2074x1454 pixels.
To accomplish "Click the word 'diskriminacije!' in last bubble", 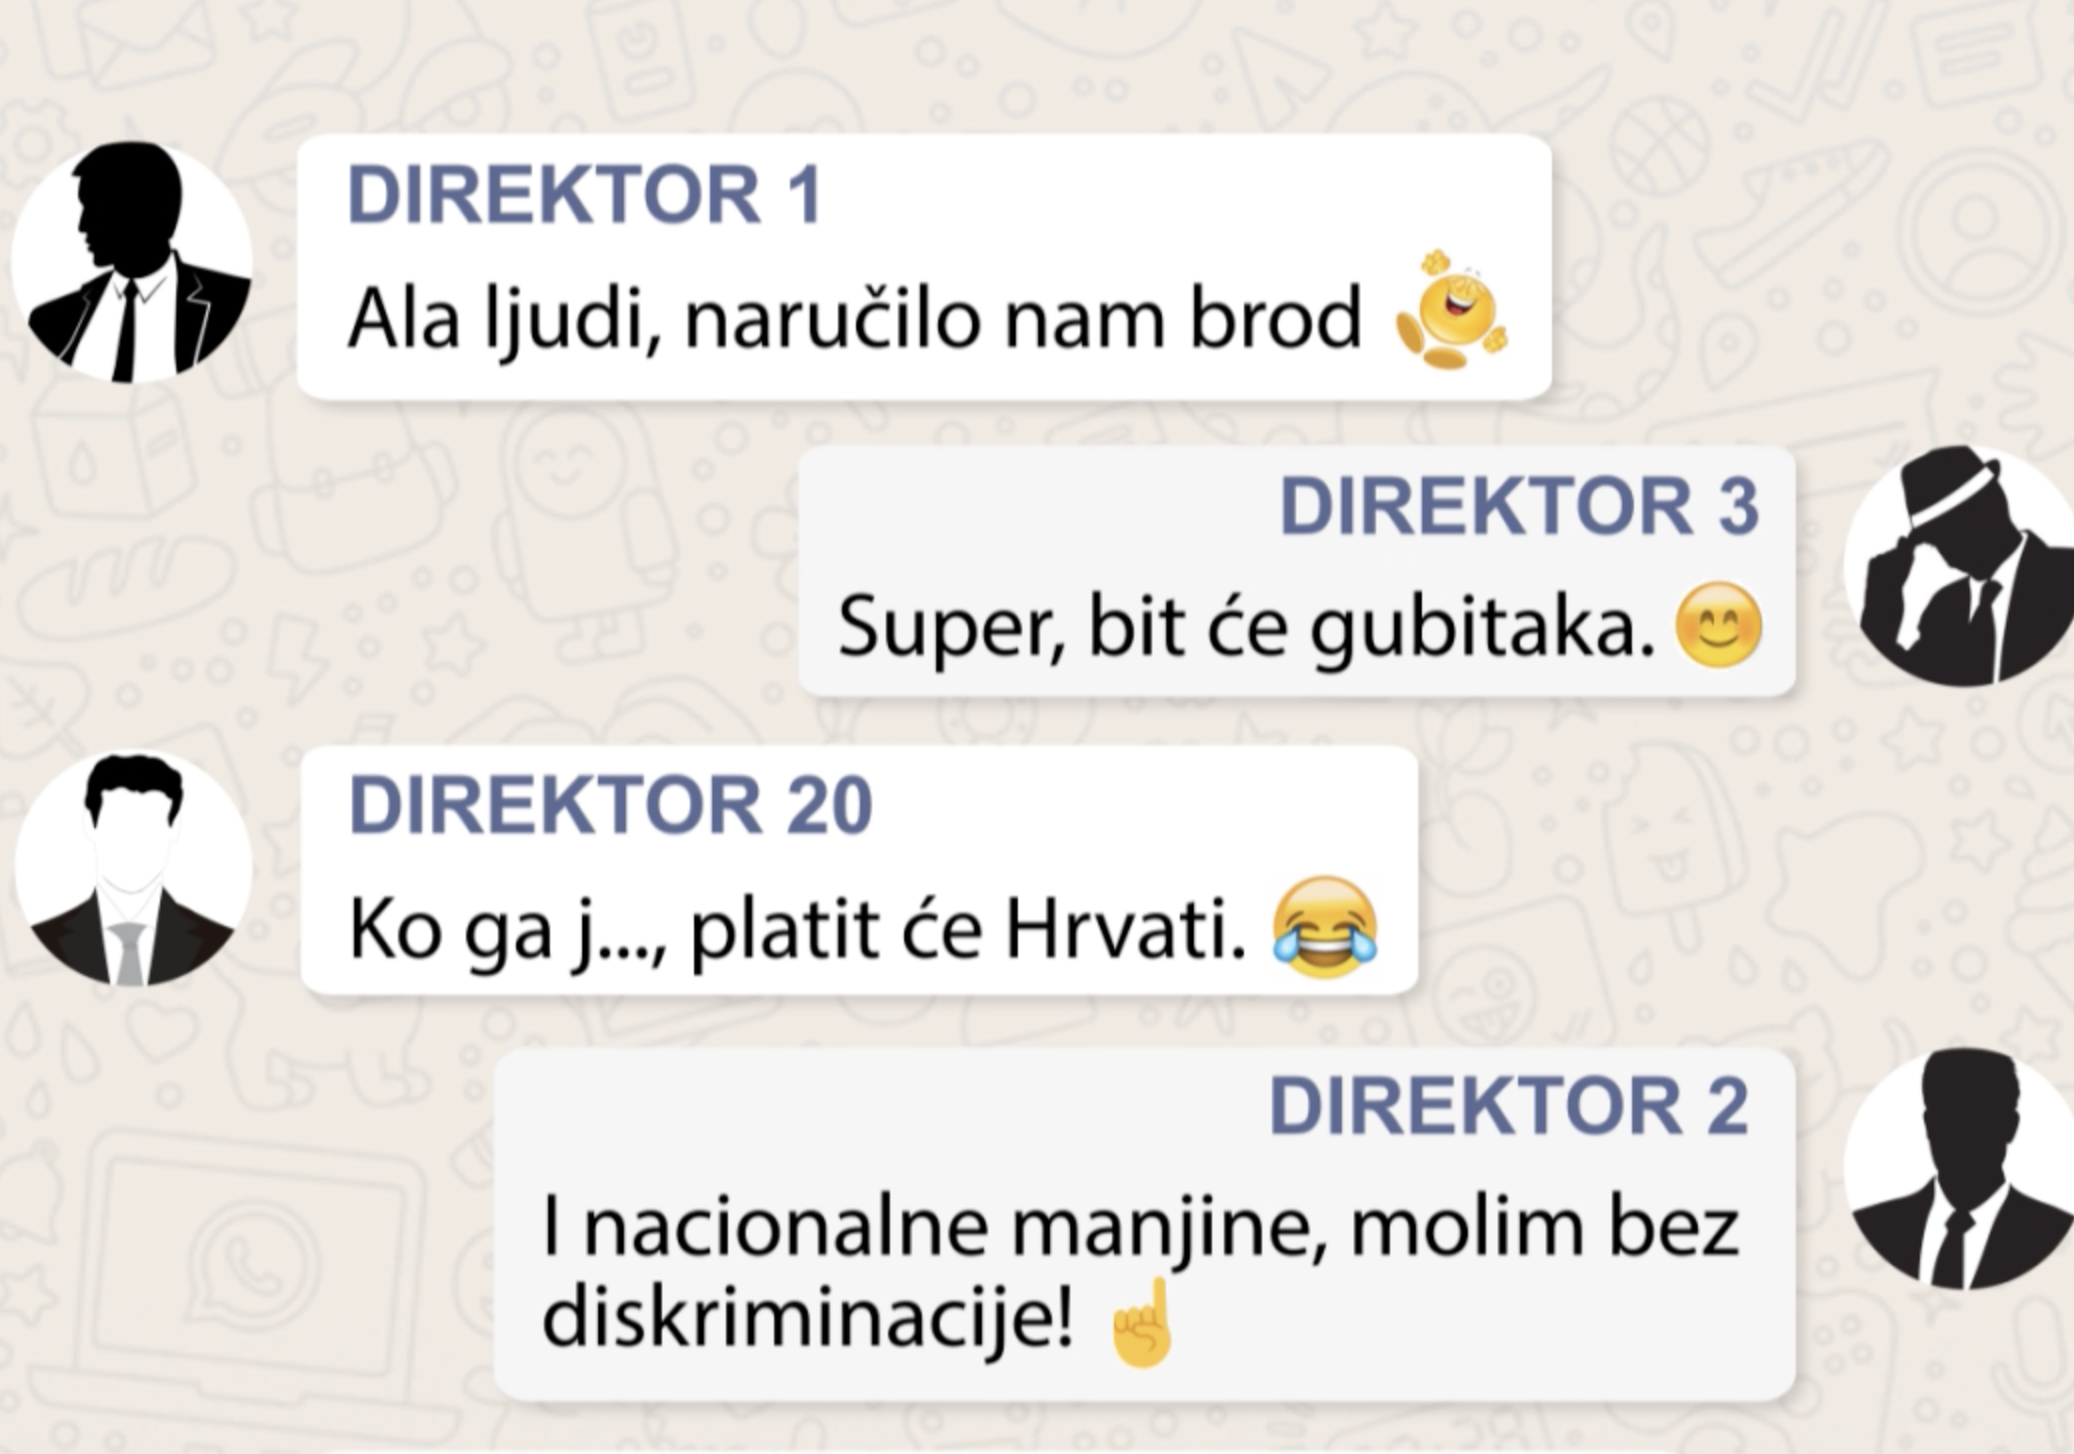I will coord(808,1320).
